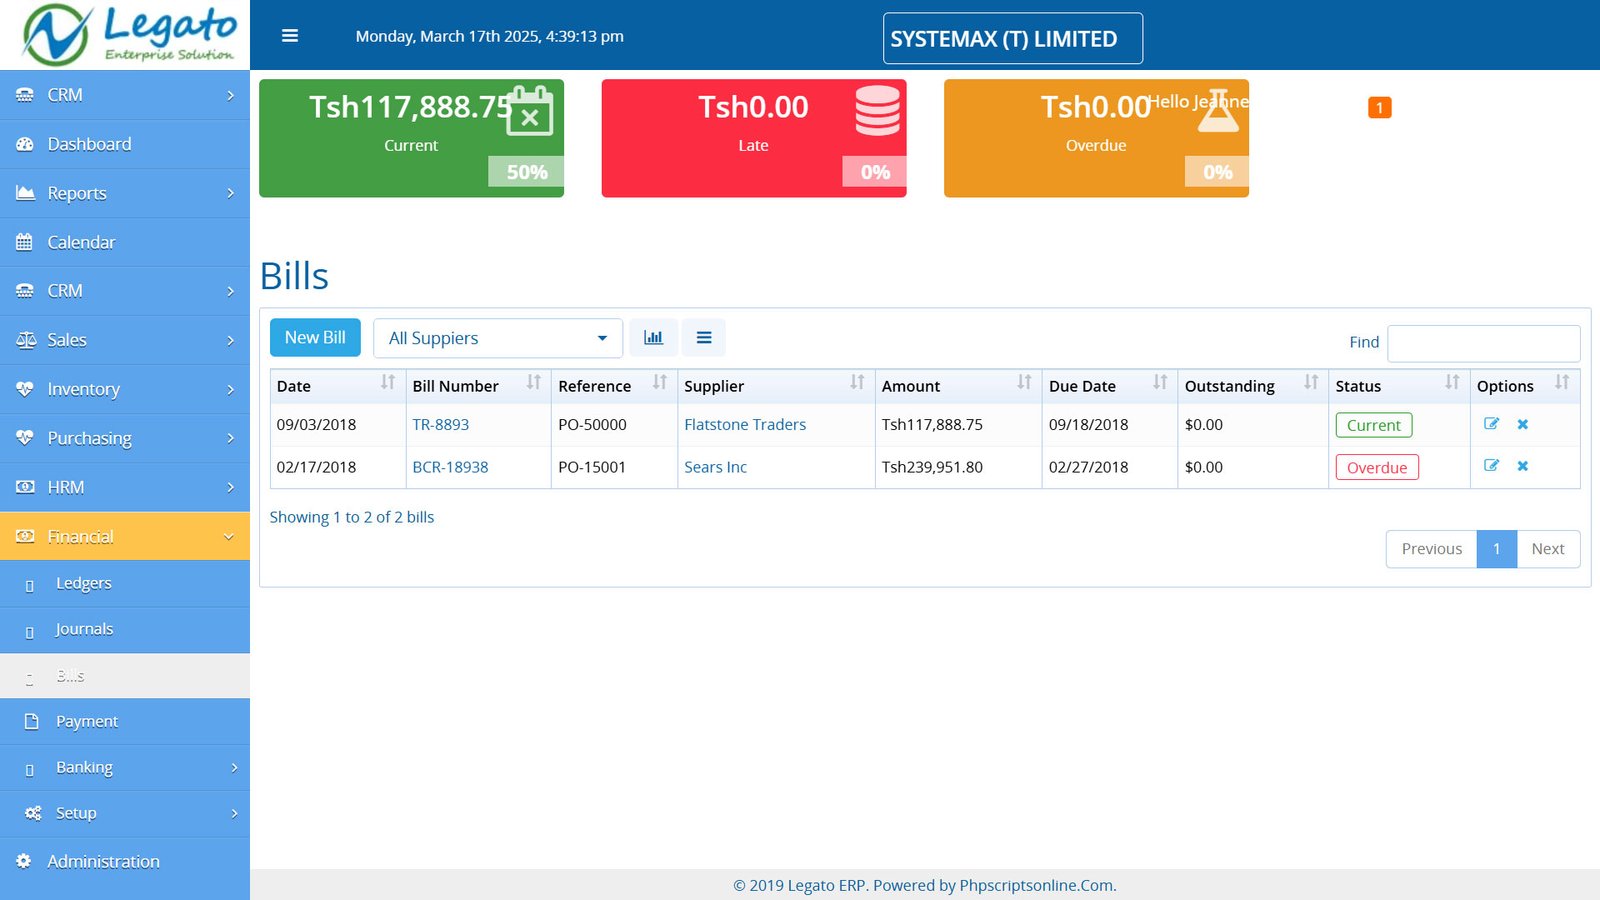Open Sears Inc supplier link
Image resolution: width=1600 pixels, height=900 pixels.
(x=715, y=467)
